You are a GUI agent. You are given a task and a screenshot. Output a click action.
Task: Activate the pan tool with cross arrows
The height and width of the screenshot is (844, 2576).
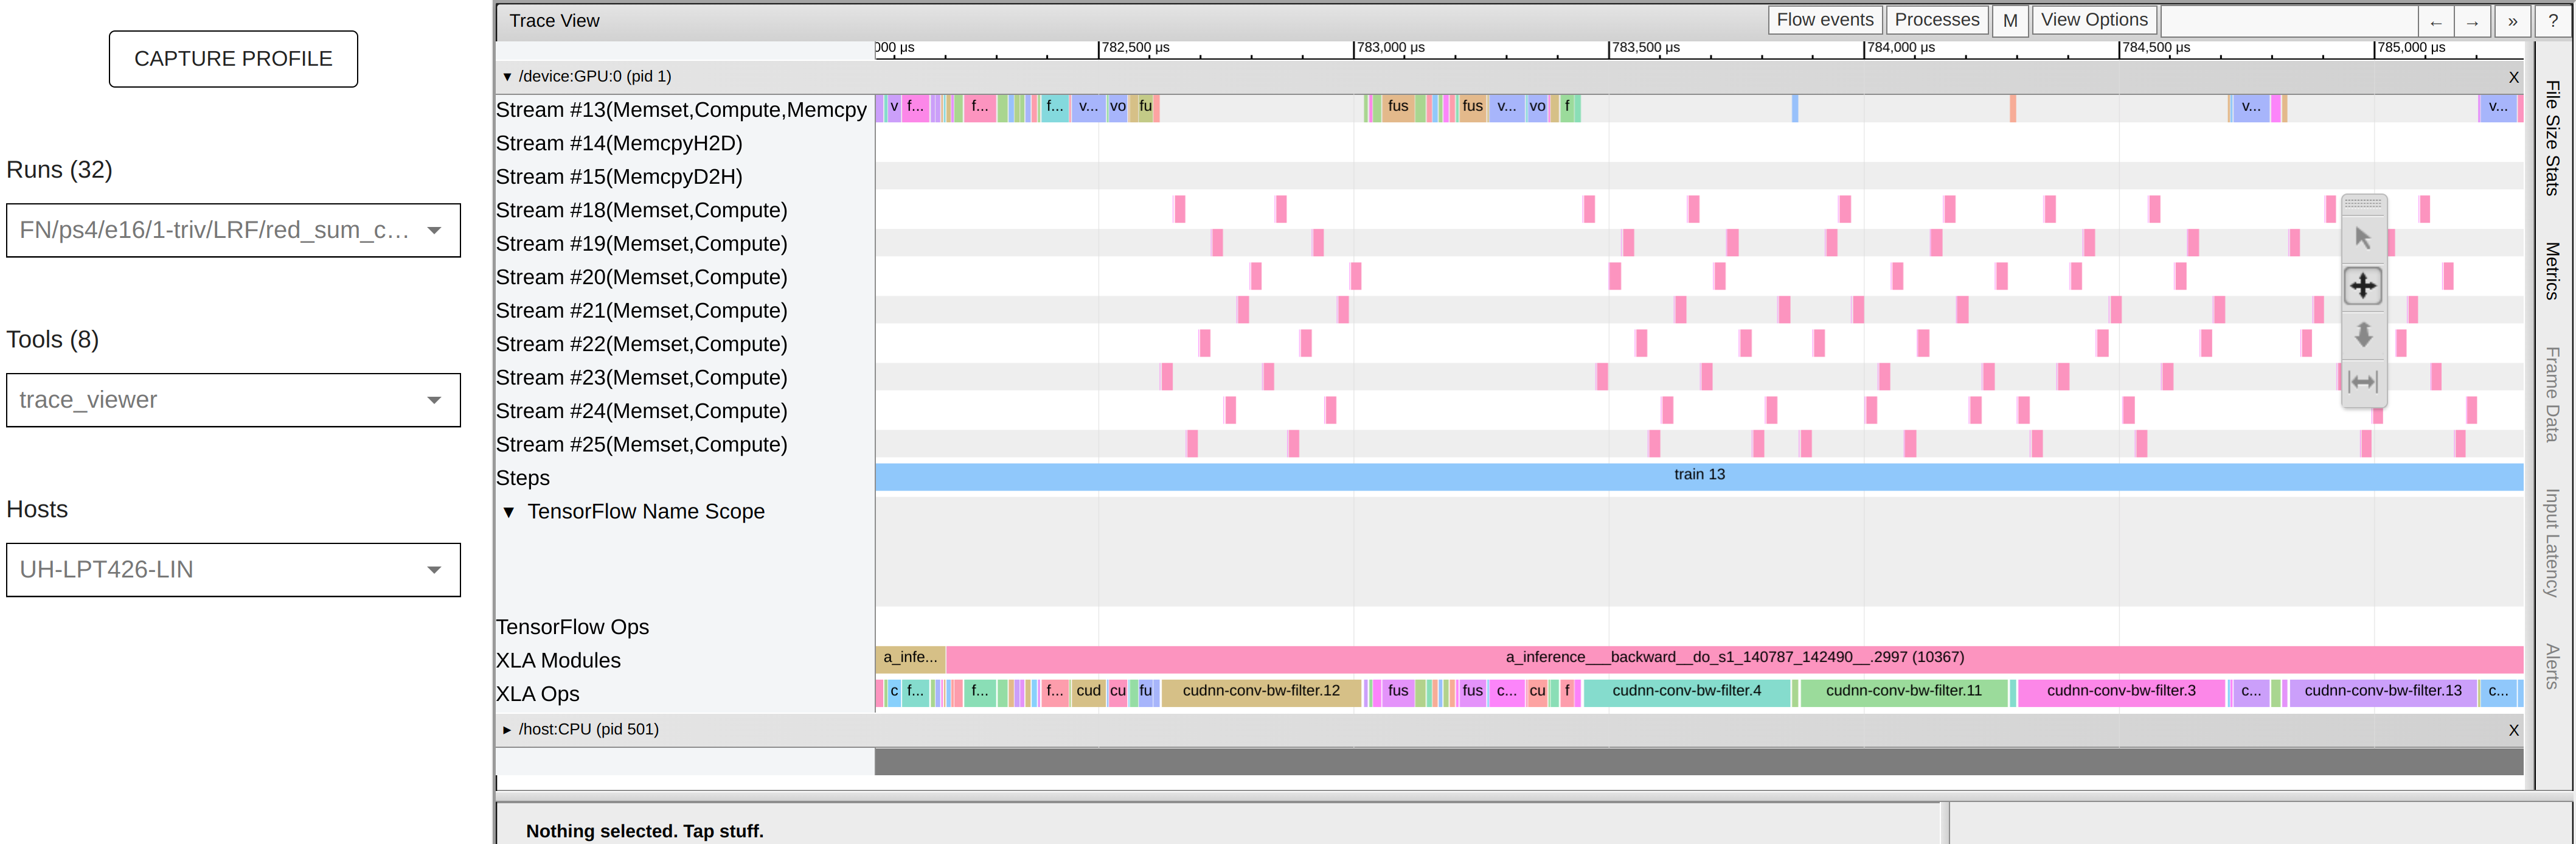tap(2363, 286)
